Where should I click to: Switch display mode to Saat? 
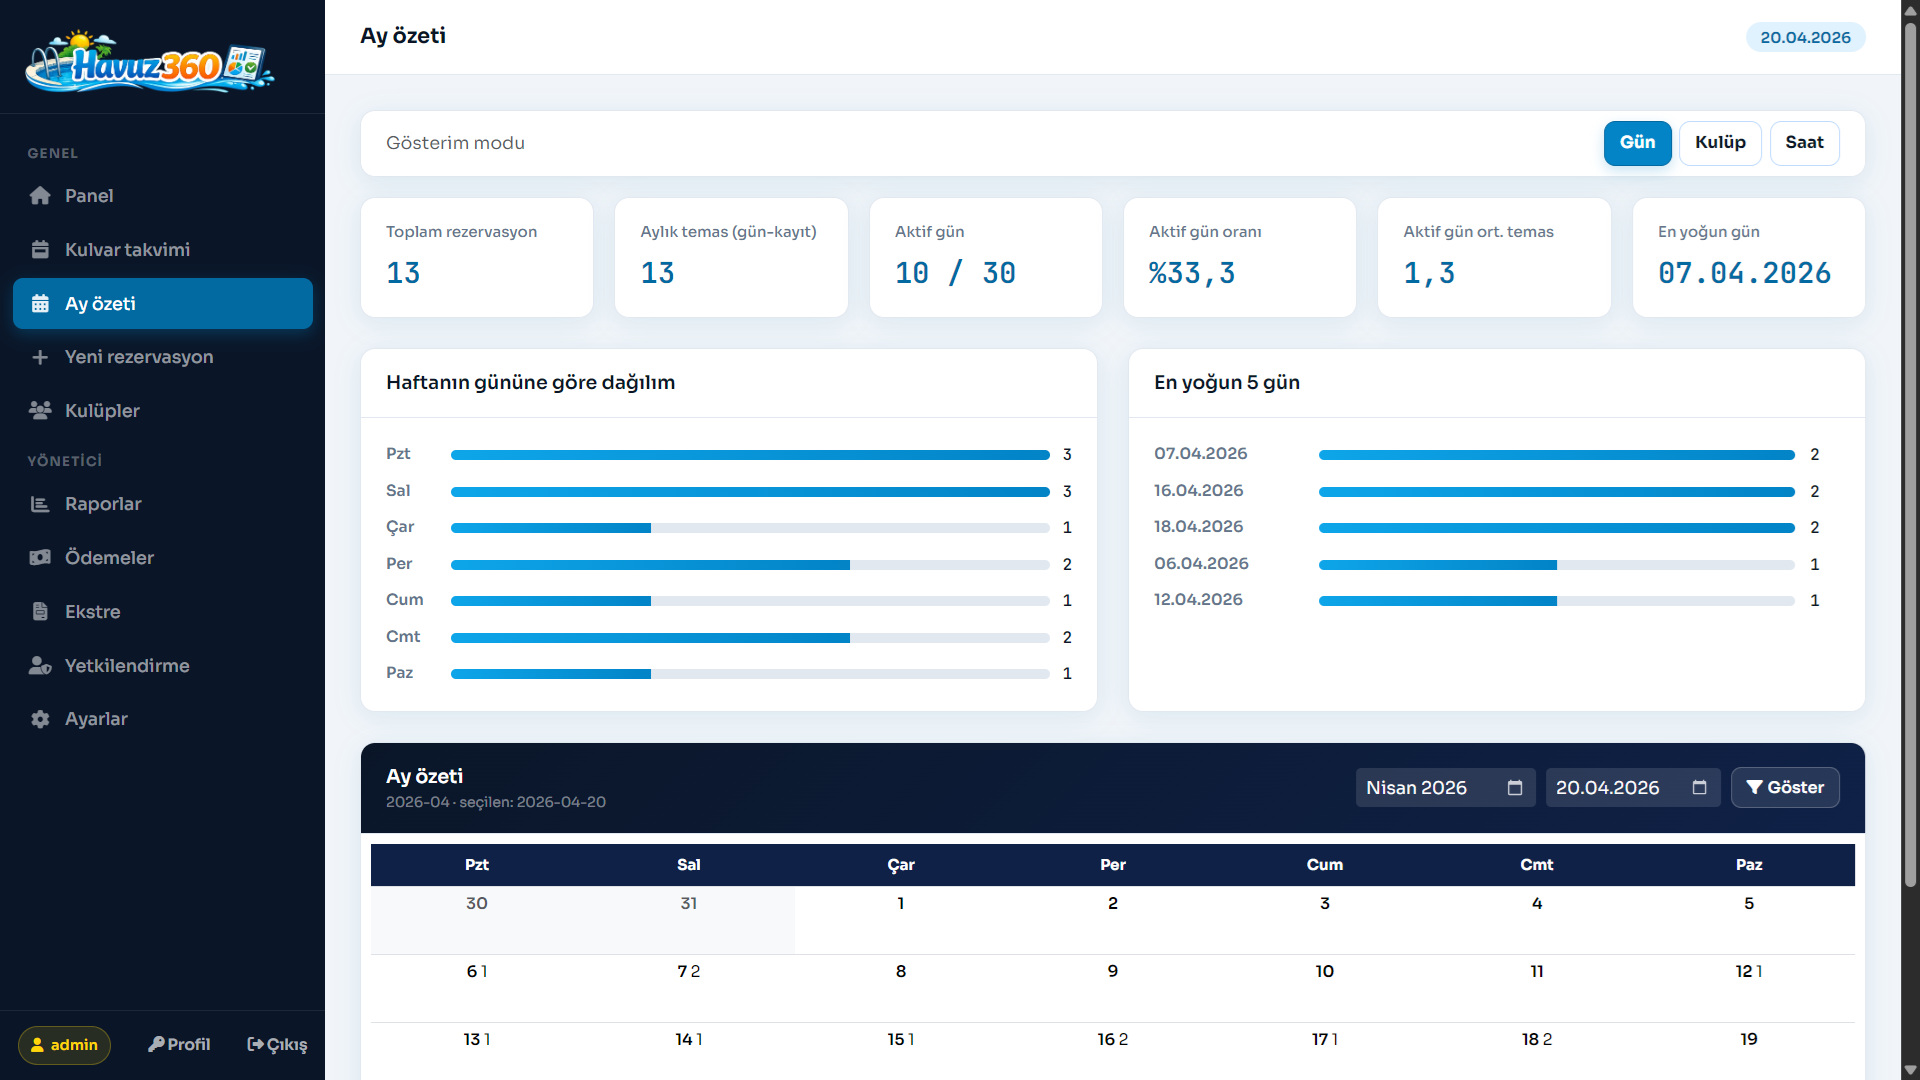pos(1803,143)
